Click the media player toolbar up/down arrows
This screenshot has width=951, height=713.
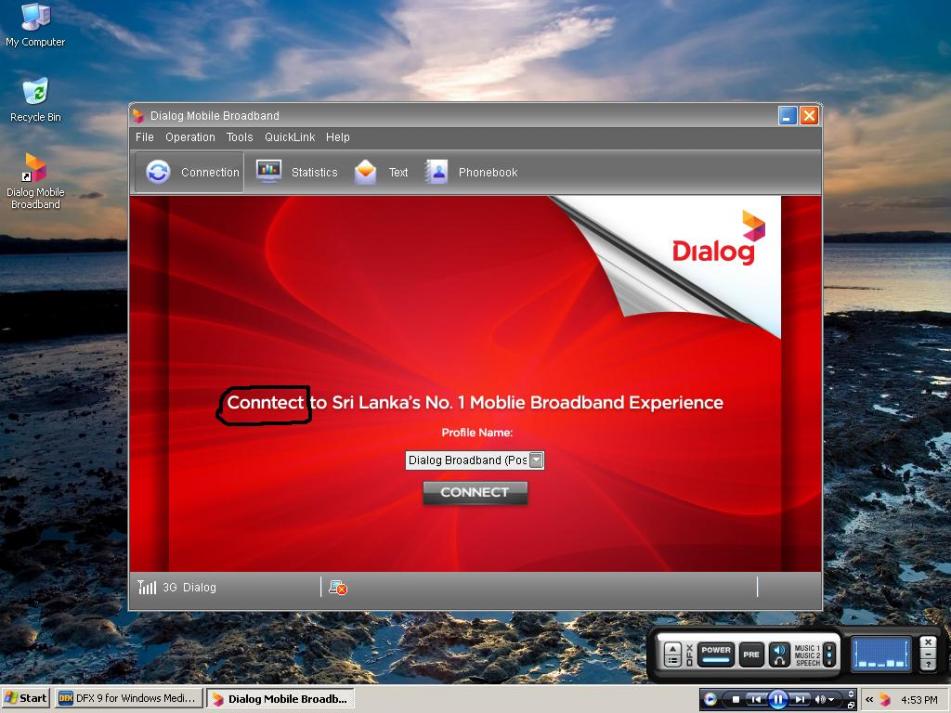(851, 694)
